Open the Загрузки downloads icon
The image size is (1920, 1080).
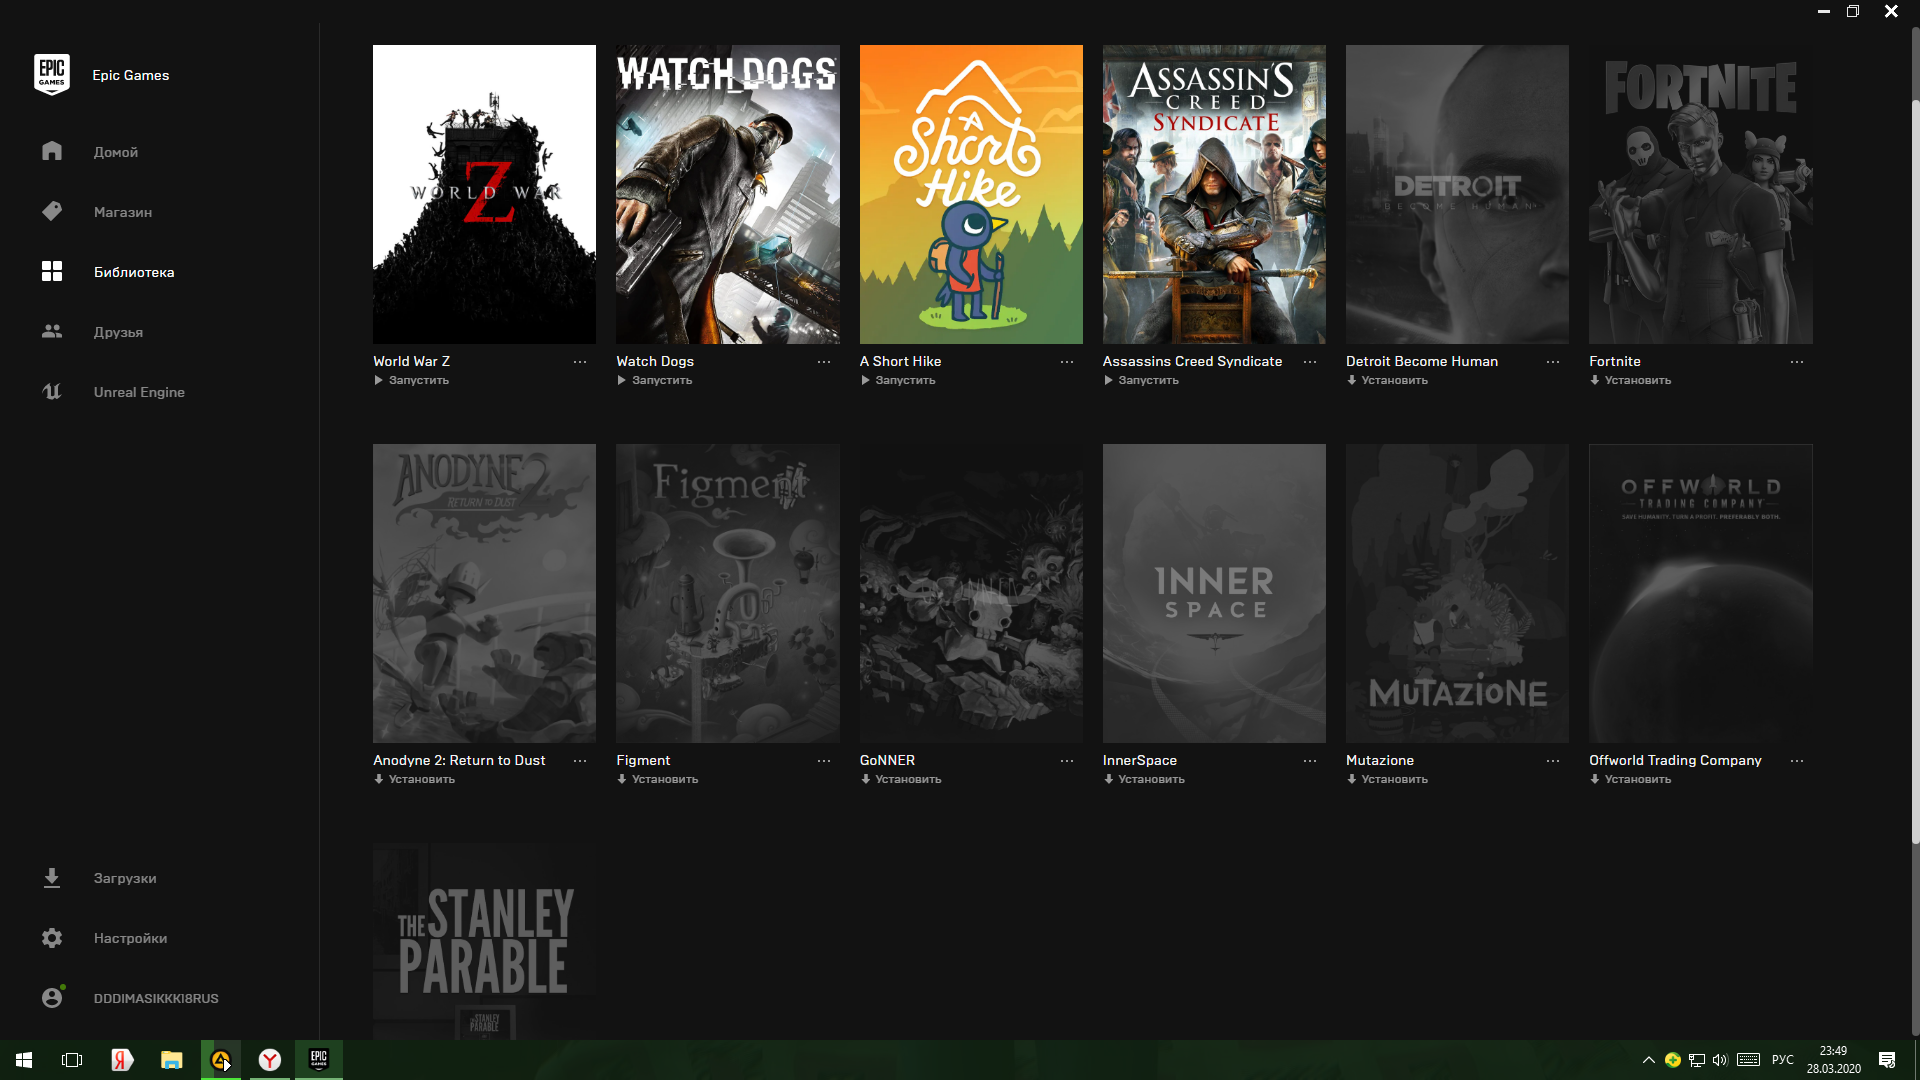[52, 878]
